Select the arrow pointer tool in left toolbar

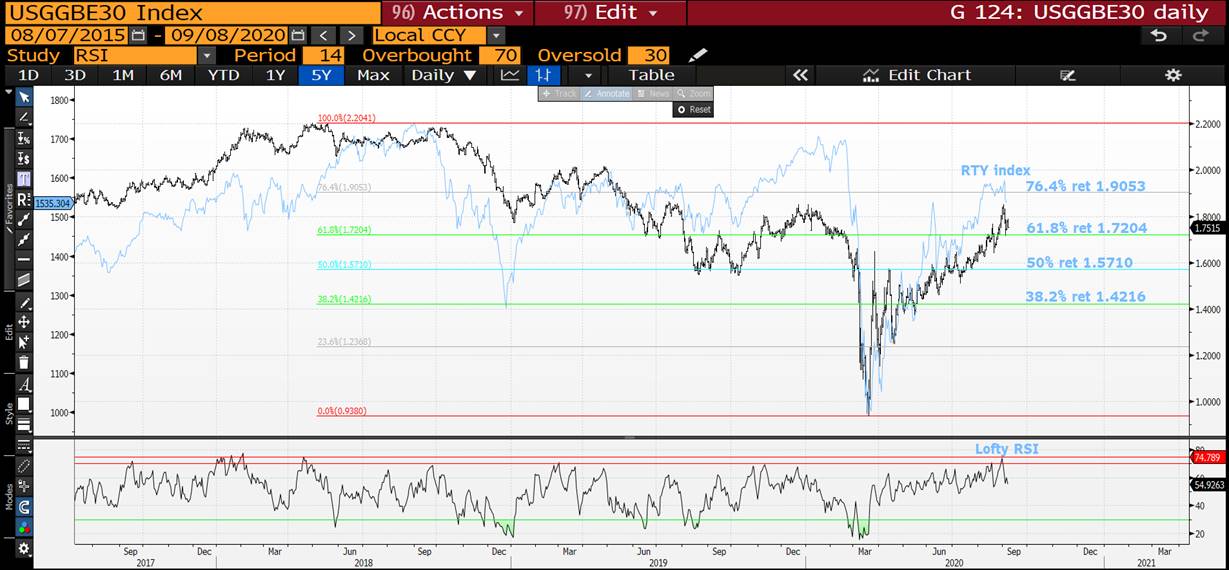24,97
